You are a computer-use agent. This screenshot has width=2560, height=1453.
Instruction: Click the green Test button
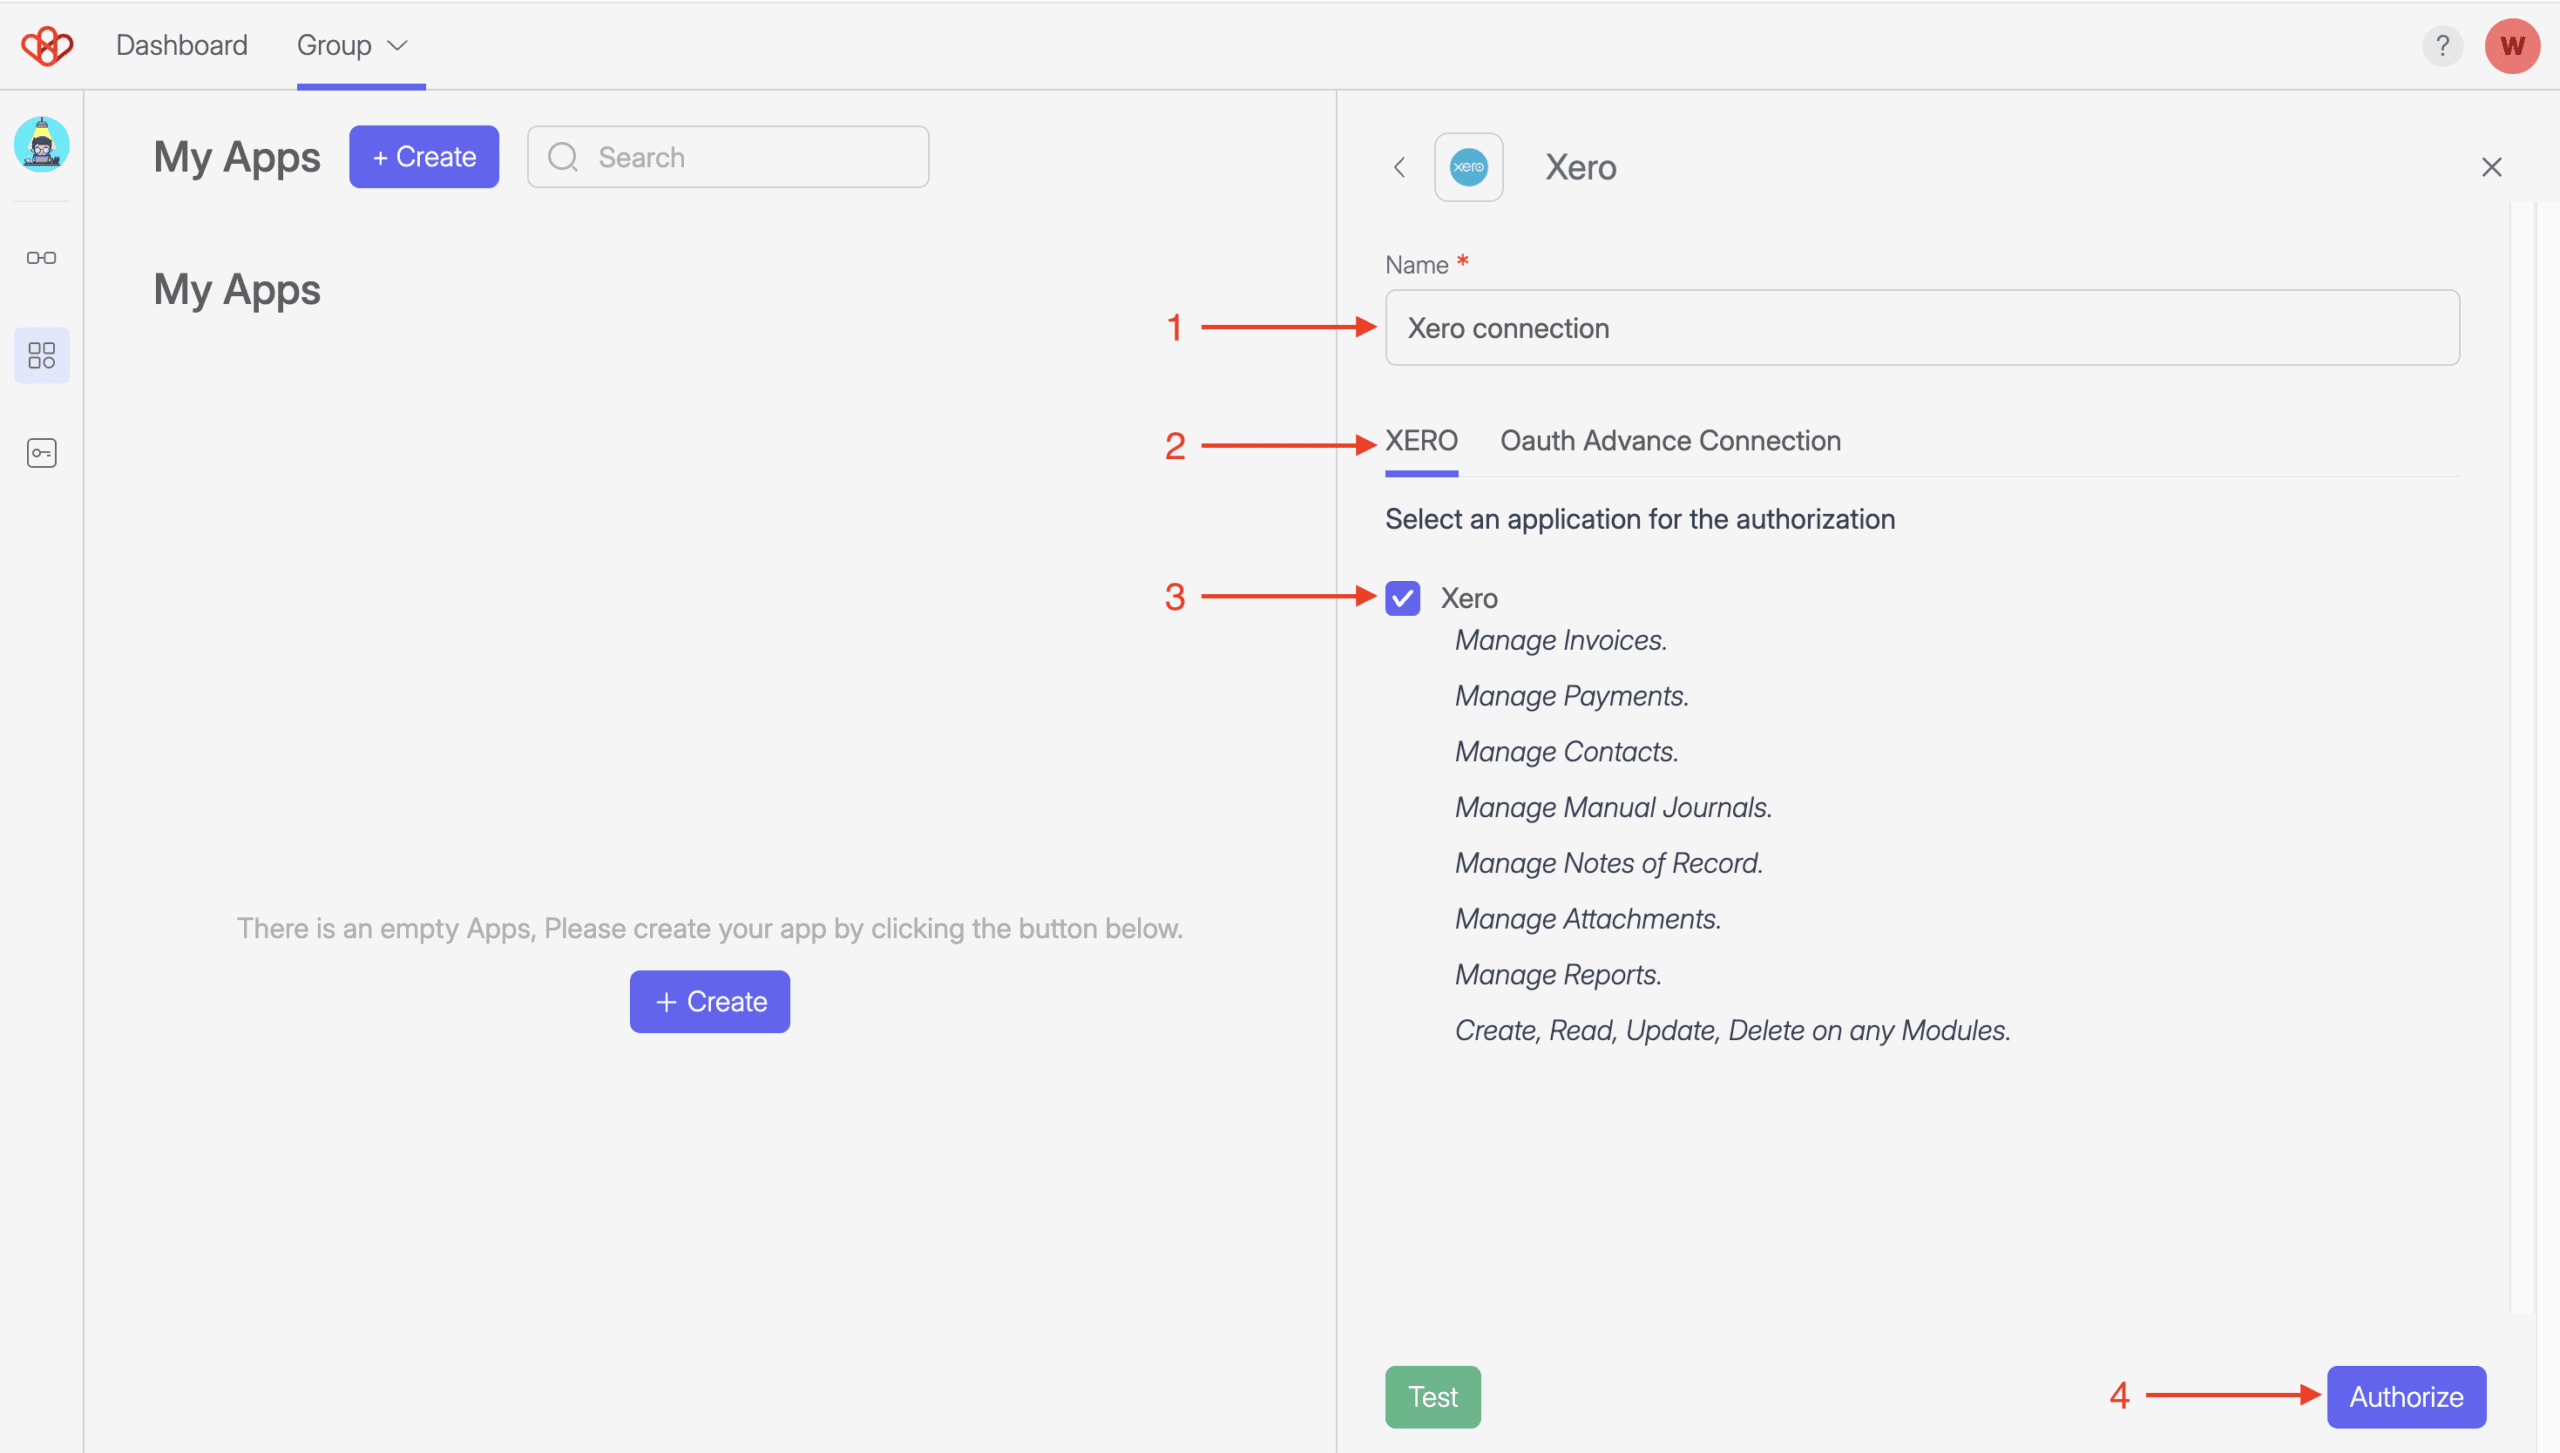pyautogui.click(x=1432, y=1397)
